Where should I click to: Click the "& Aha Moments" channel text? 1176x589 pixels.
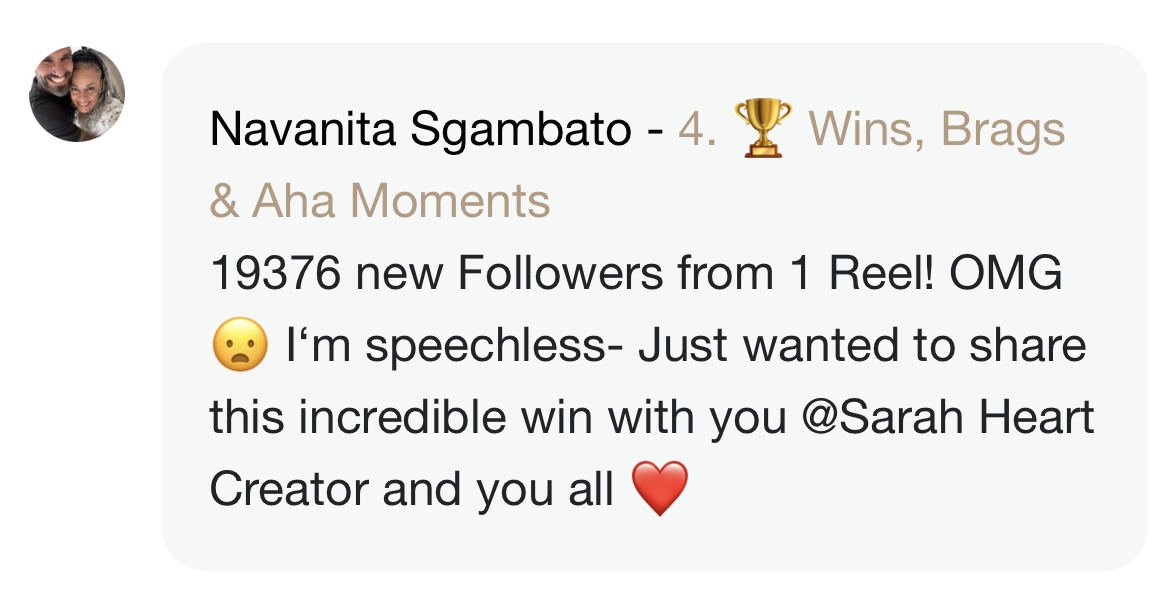(x=380, y=201)
